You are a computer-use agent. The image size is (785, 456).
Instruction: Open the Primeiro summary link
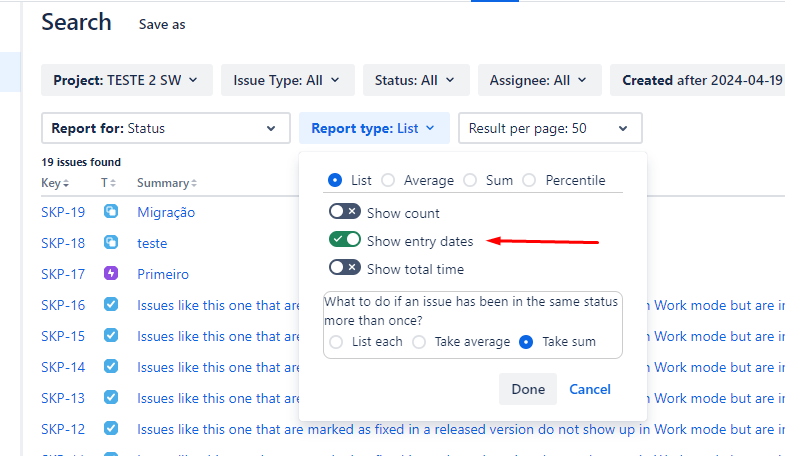click(x=163, y=274)
